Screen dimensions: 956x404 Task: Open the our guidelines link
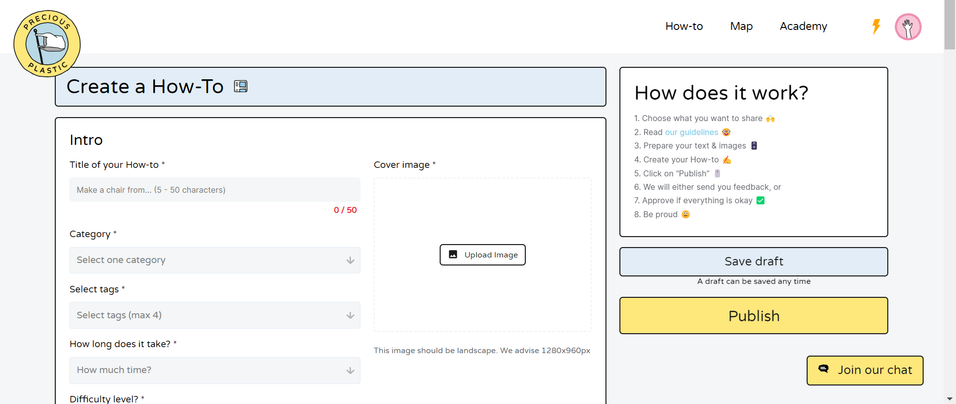click(x=691, y=132)
